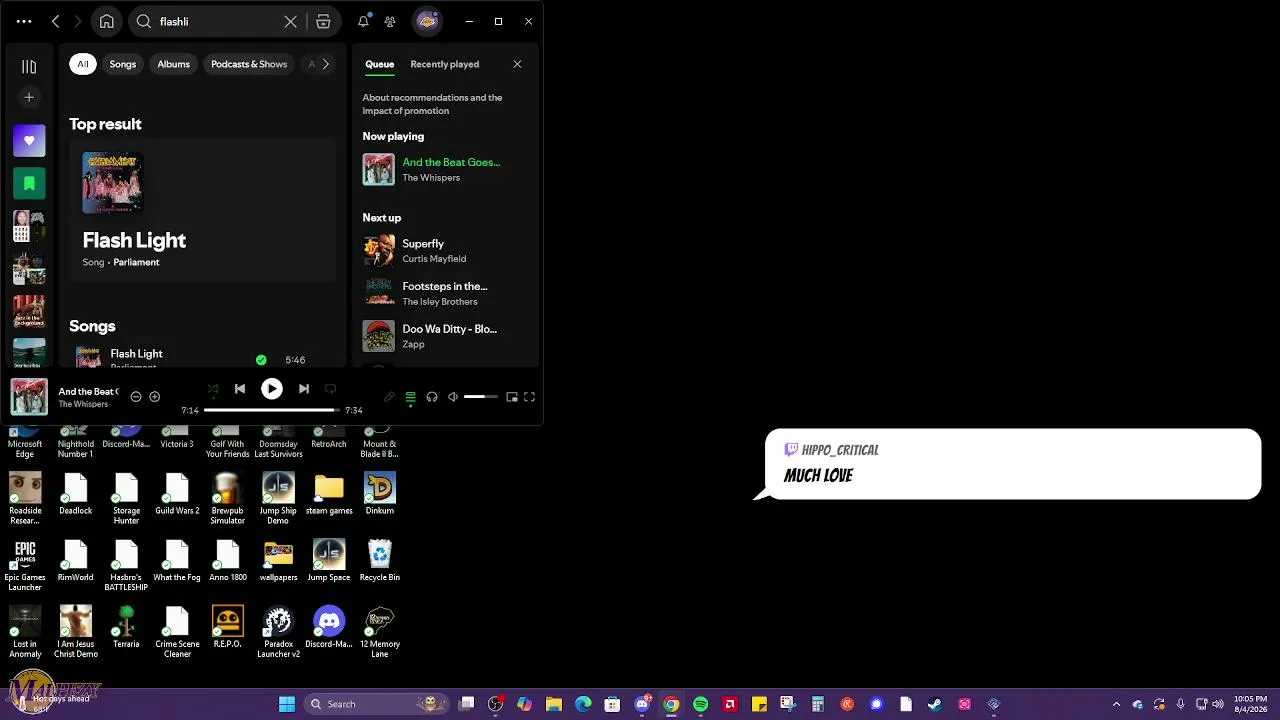Image resolution: width=1280 pixels, height=720 pixels.
Task: Select the All filter chip
Action: pos(83,64)
